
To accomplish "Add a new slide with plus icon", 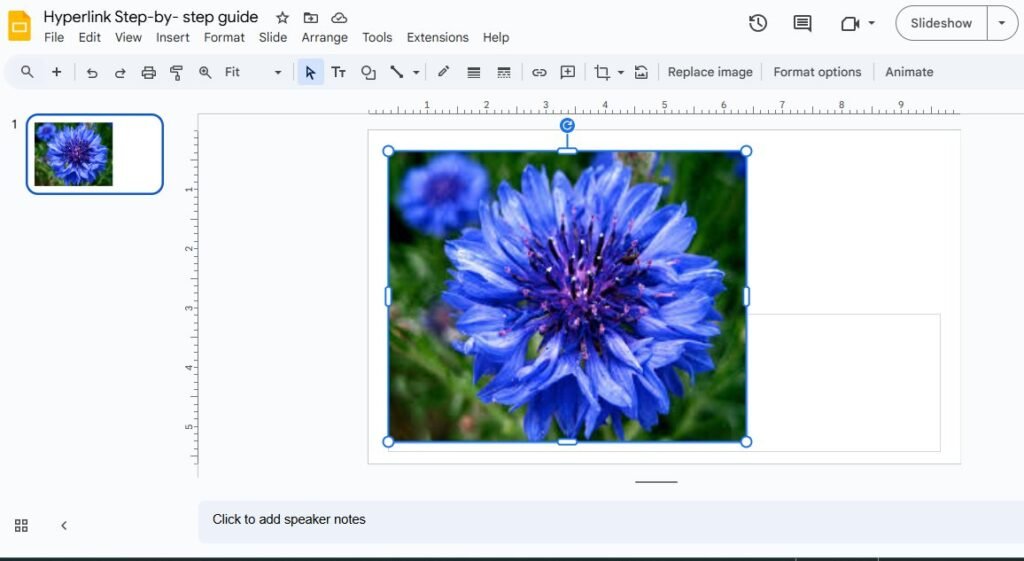I will pos(57,72).
